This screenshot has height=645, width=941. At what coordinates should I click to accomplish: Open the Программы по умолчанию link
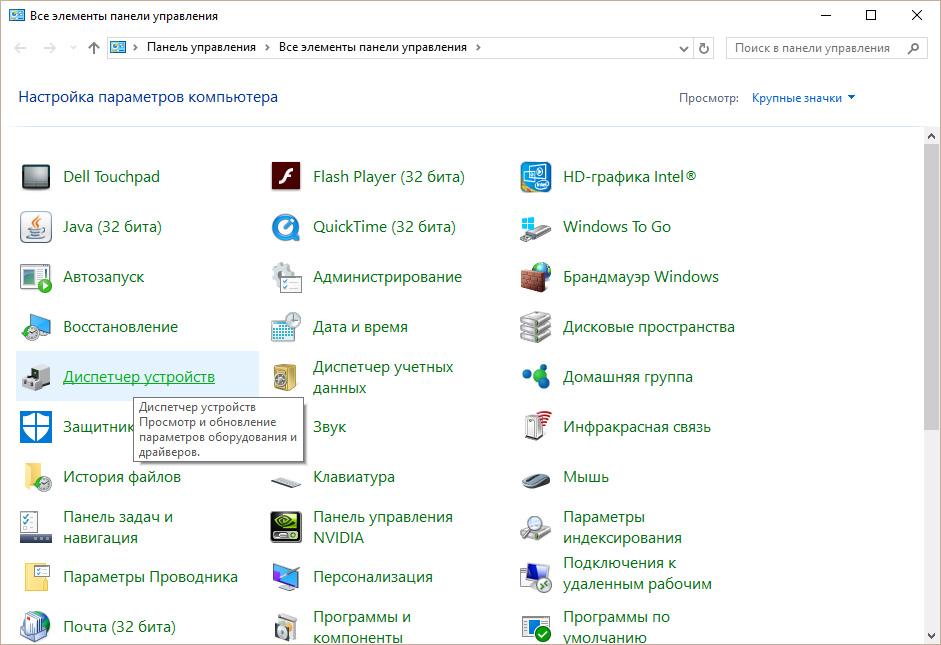(616, 626)
